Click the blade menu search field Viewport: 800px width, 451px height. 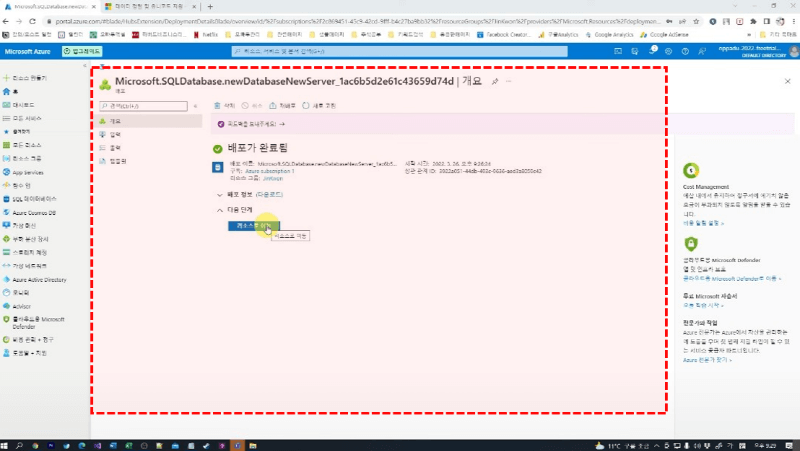tap(143, 106)
